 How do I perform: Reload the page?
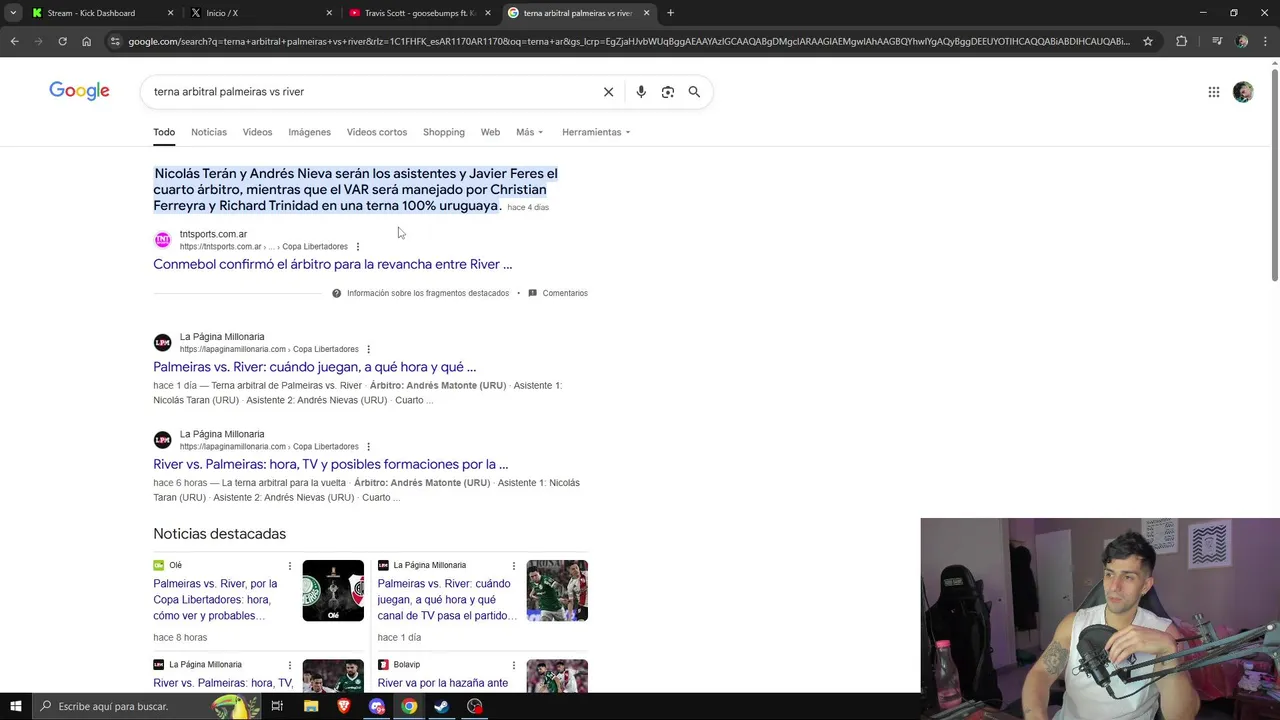click(62, 41)
